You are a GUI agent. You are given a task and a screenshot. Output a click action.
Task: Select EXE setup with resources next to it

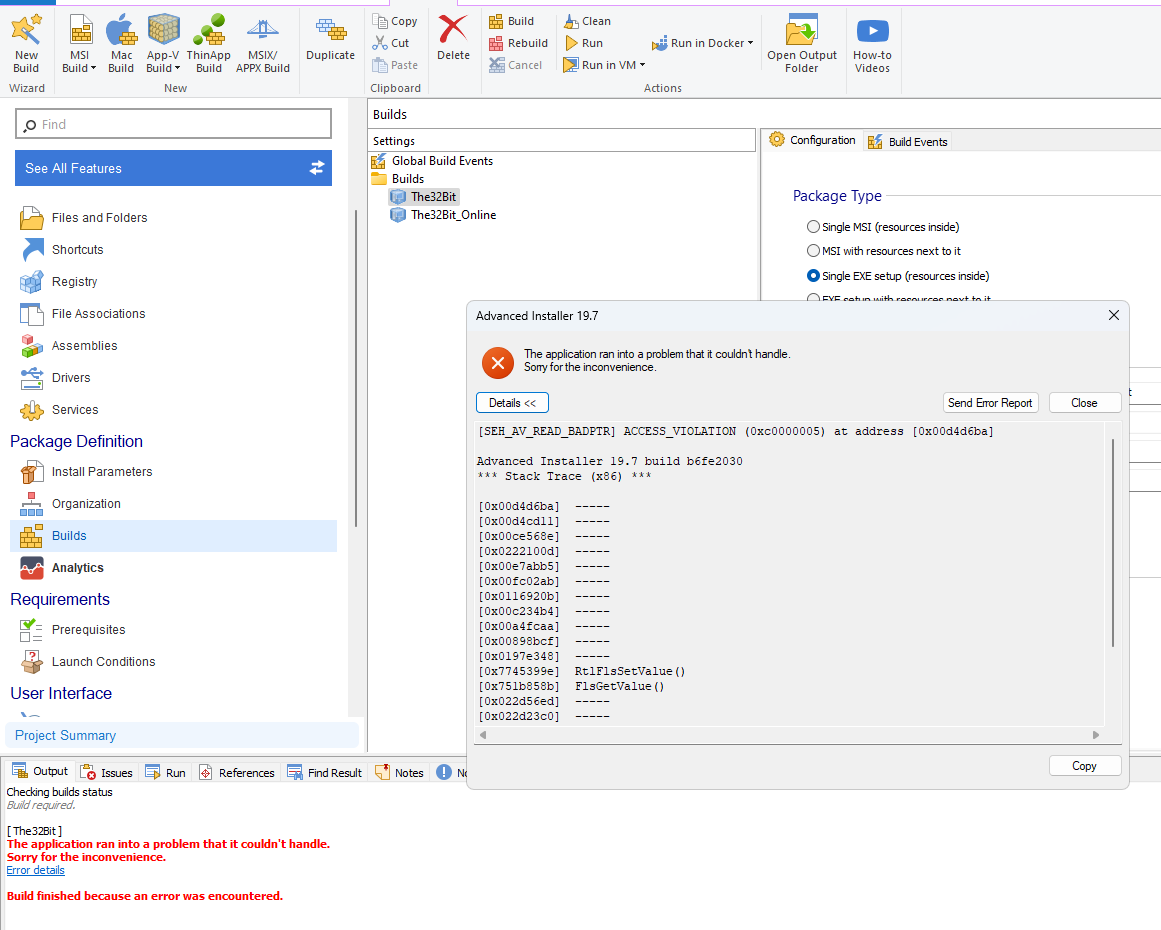pos(814,299)
